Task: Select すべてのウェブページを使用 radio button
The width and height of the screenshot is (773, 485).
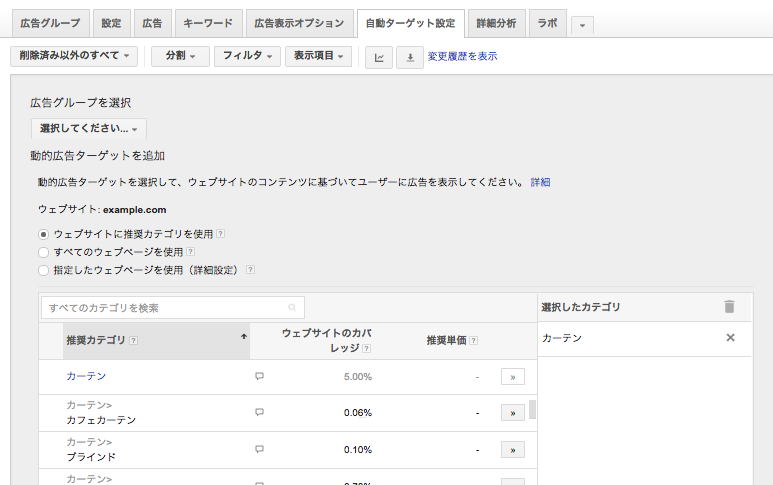Action: (x=43, y=252)
